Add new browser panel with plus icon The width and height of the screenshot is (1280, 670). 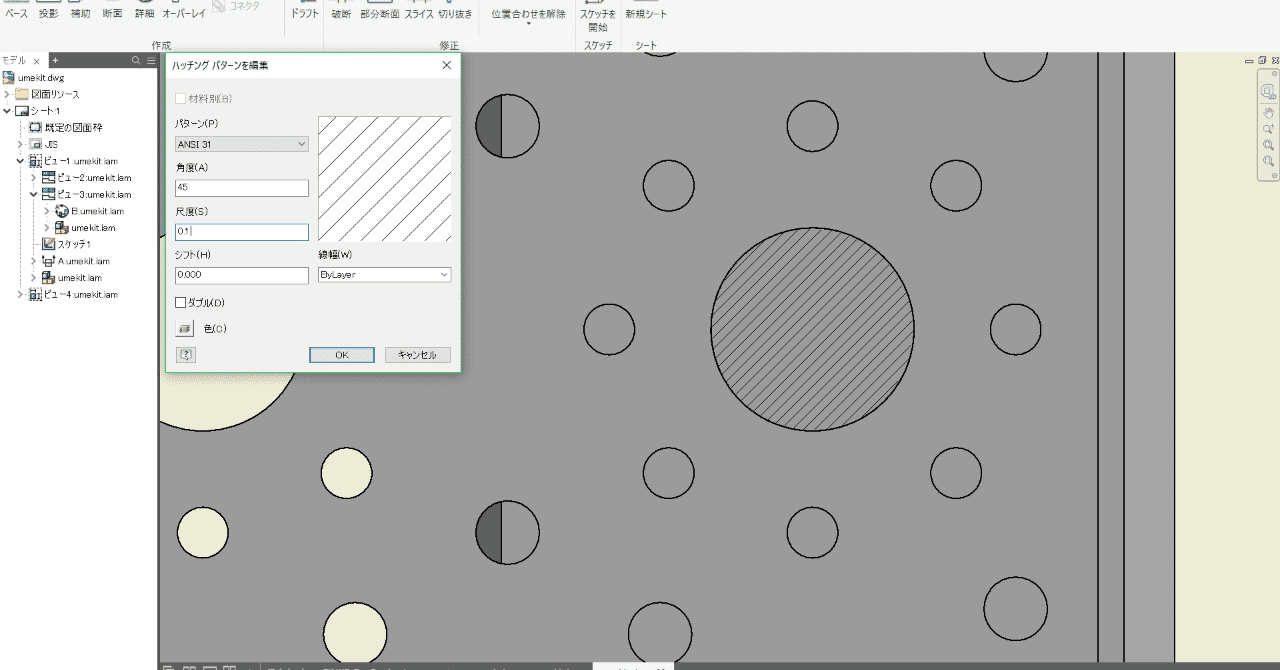pyautogui.click(x=55, y=61)
